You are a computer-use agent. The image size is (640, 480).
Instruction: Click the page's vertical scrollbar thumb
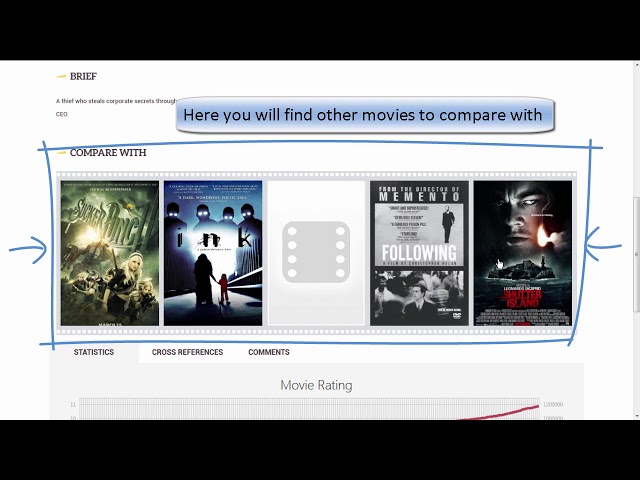click(637, 254)
